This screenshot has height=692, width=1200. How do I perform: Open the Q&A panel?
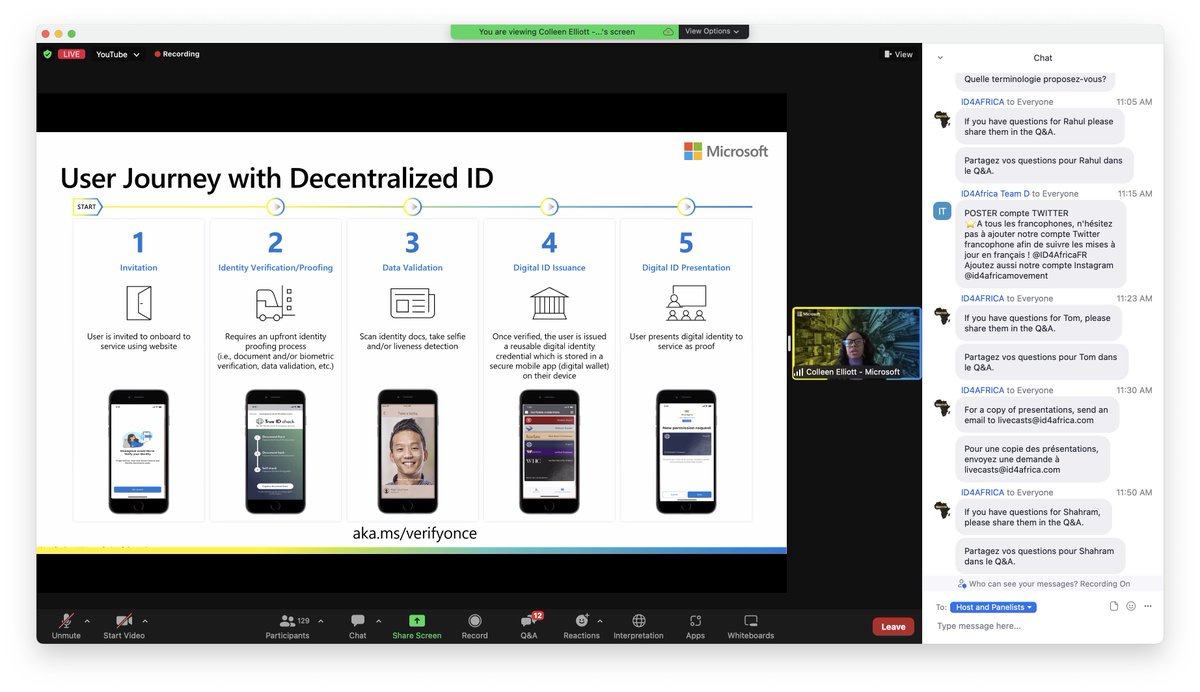[x=528, y=626]
